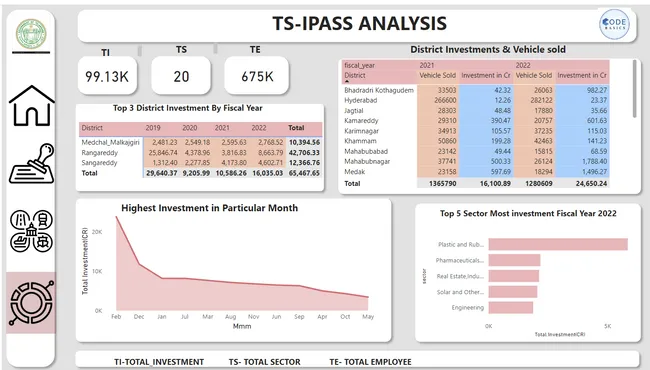Select the TI card showing 99.13K
The image size is (650, 370).
pos(107,76)
